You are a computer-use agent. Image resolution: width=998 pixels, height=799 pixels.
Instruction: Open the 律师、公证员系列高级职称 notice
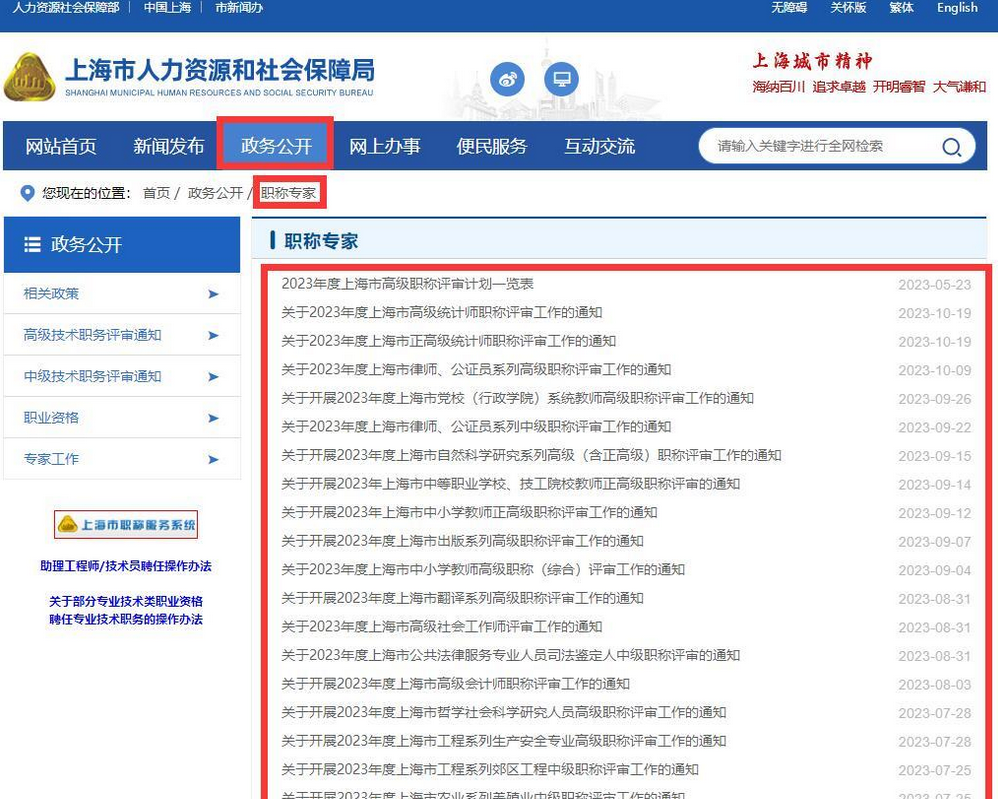(x=476, y=370)
